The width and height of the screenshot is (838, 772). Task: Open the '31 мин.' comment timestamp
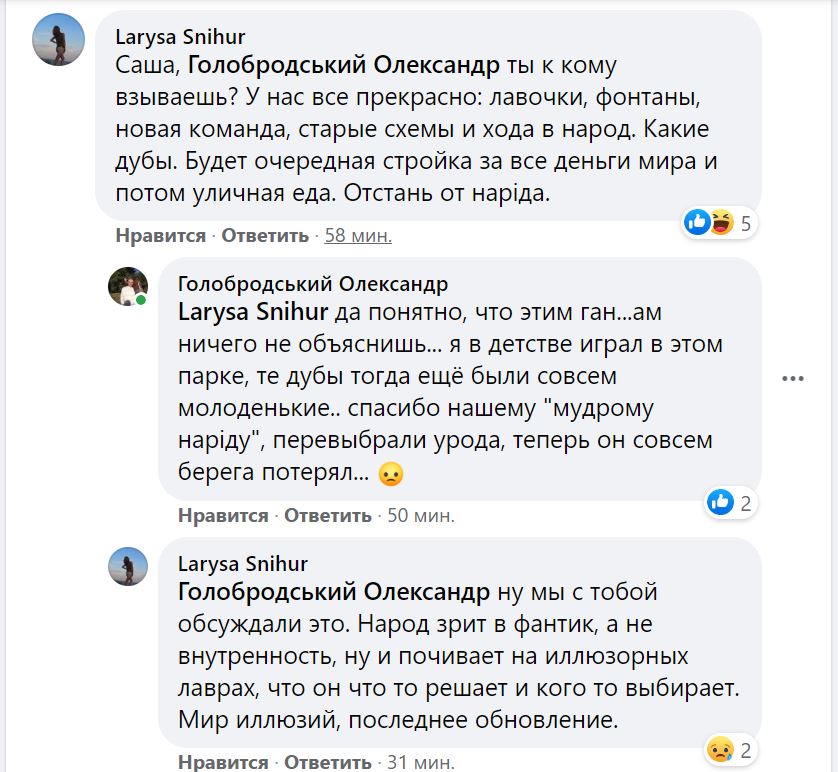tap(420, 762)
